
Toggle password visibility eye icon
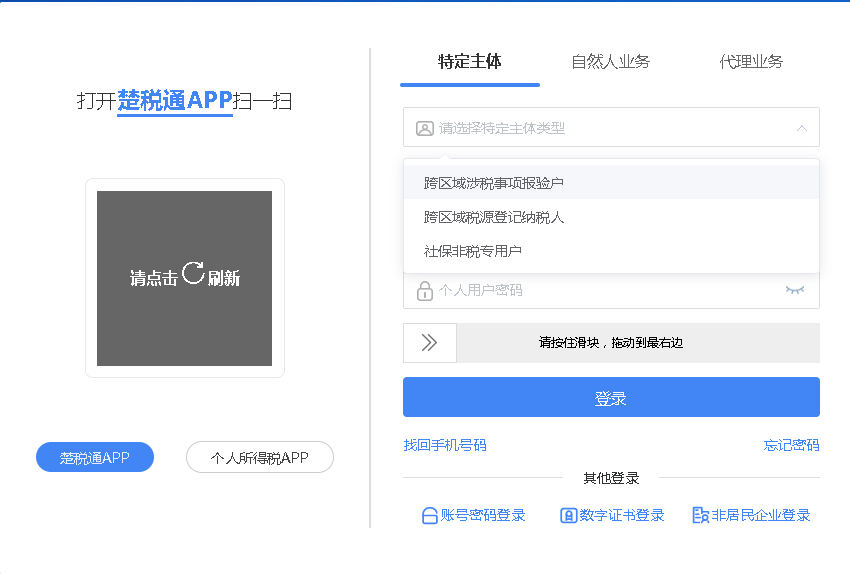coord(795,290)
